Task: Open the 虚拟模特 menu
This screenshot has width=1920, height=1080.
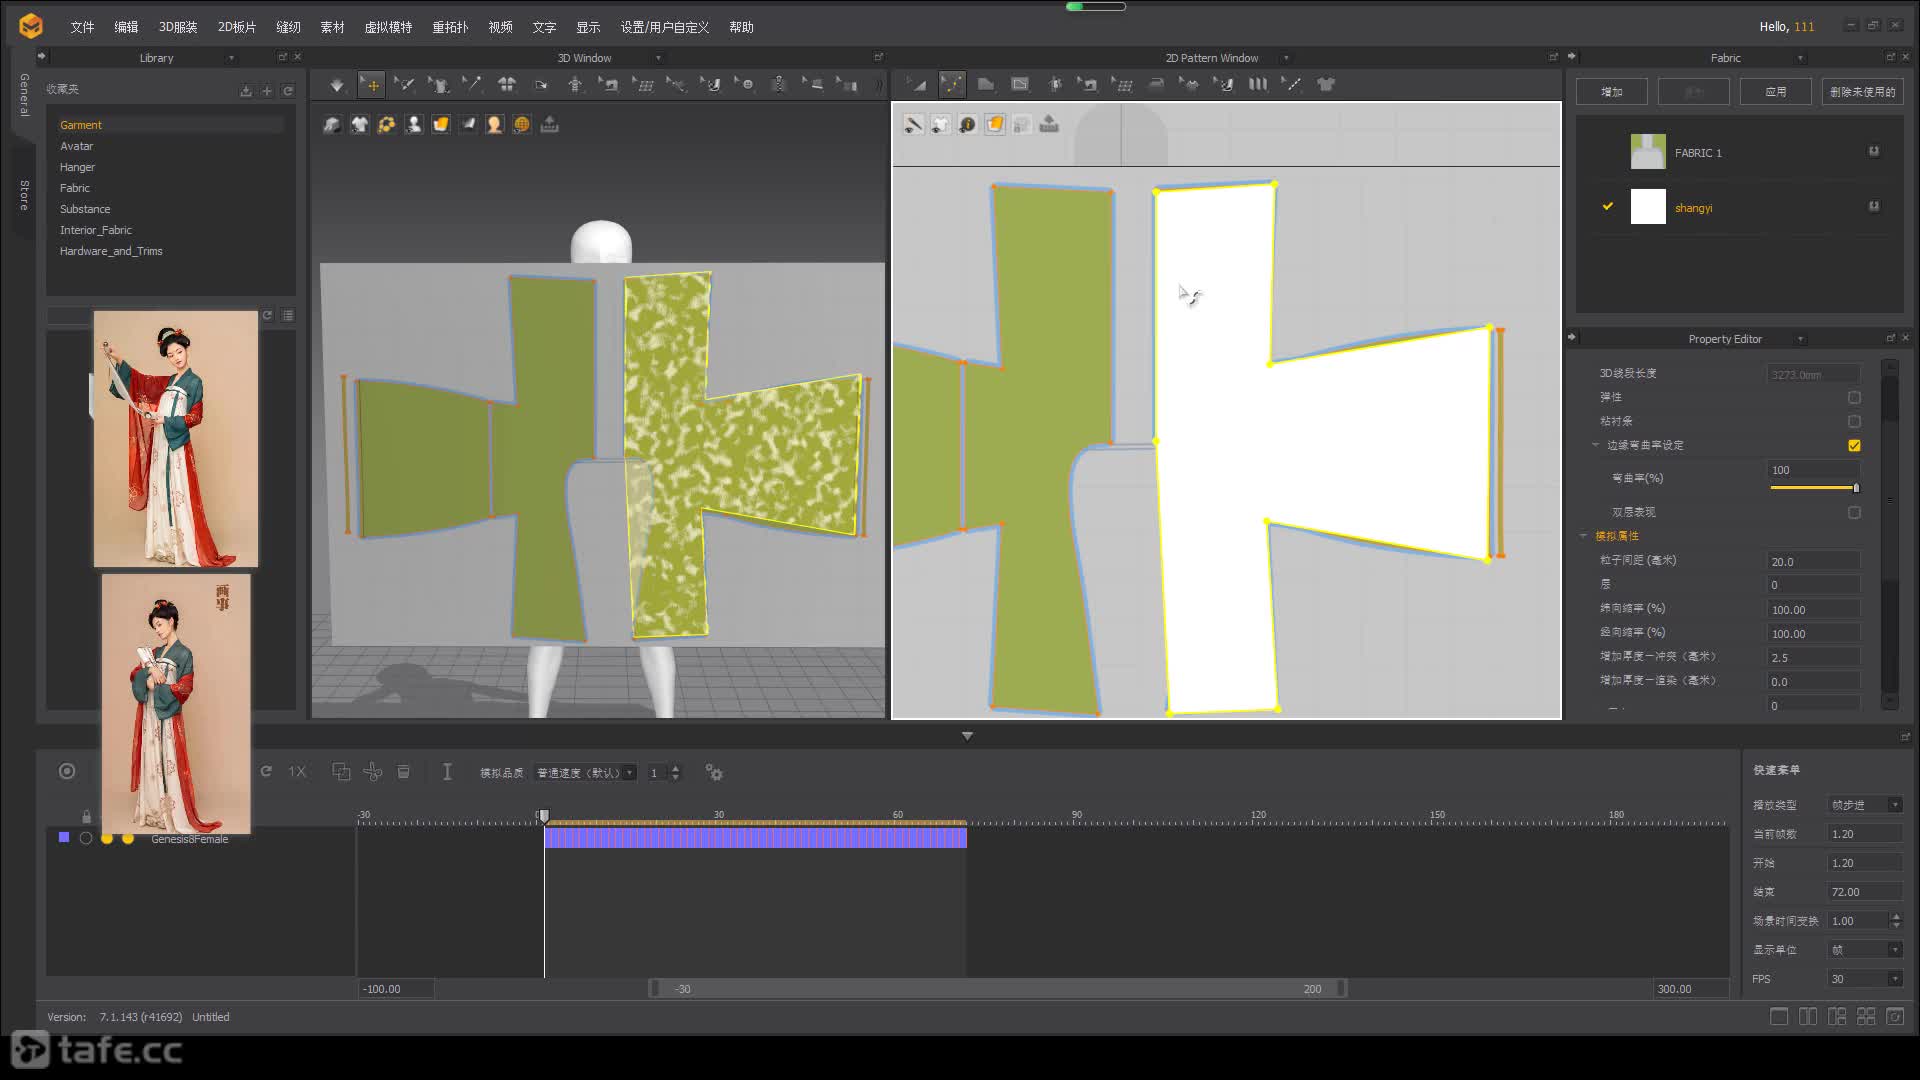Action: [388, 27]
